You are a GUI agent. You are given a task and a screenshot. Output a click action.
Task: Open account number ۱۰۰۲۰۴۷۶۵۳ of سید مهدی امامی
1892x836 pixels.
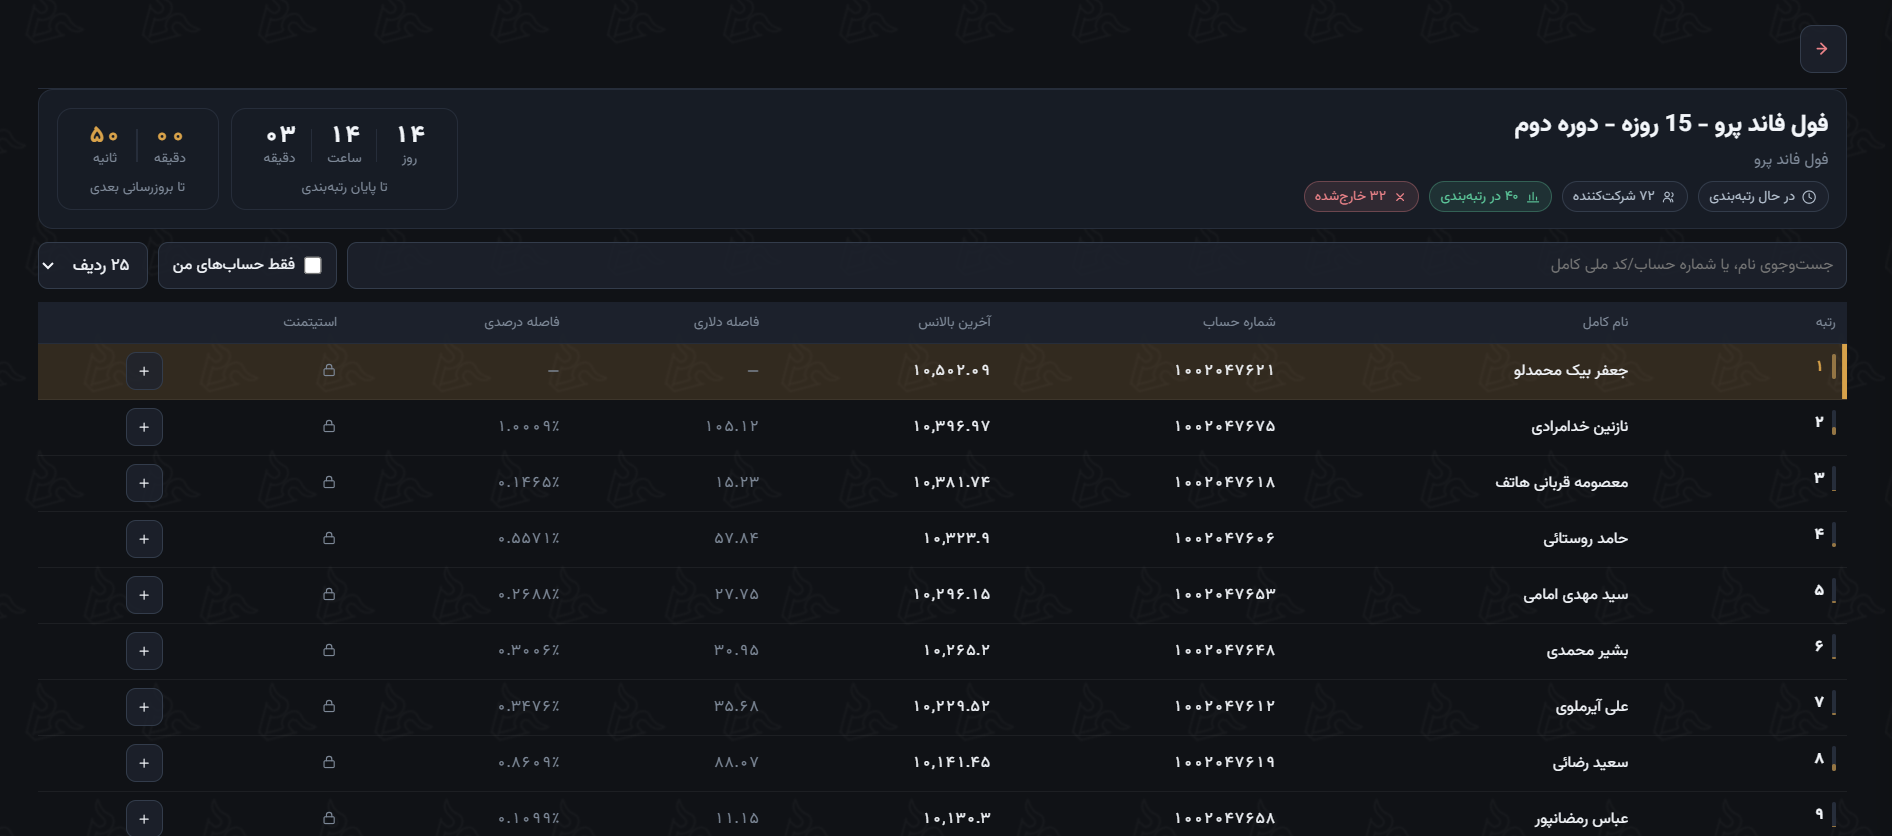coord(1225,594)
